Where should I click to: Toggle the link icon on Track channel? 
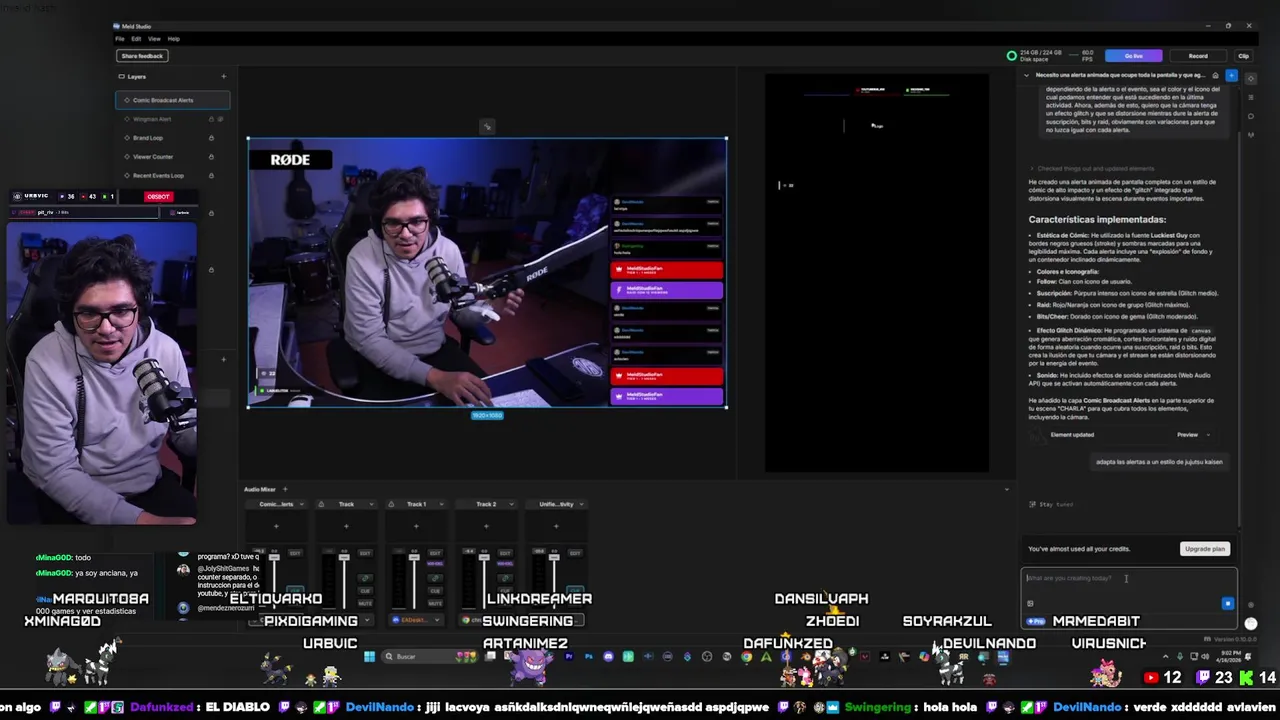(x=365, y=578)
